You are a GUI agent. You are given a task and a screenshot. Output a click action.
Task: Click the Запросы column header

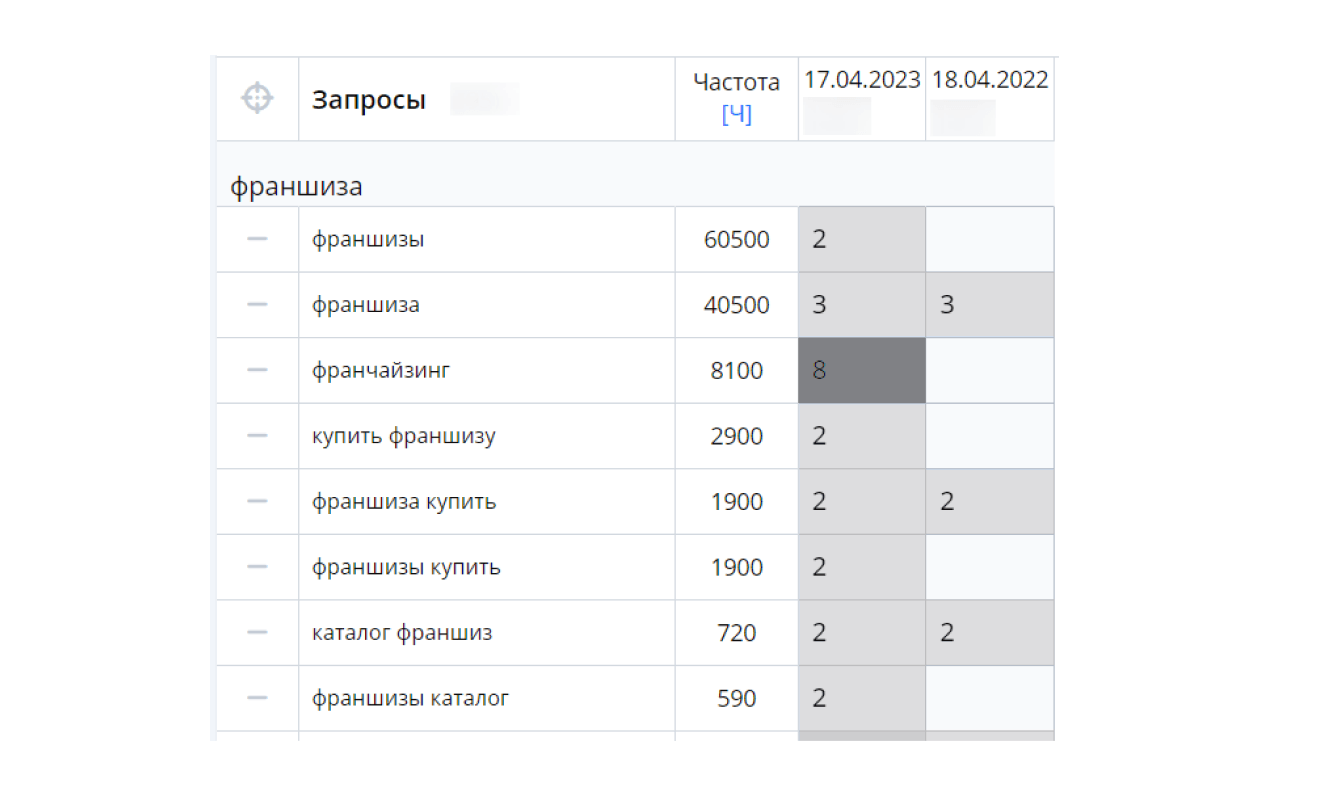pos(369,100)
